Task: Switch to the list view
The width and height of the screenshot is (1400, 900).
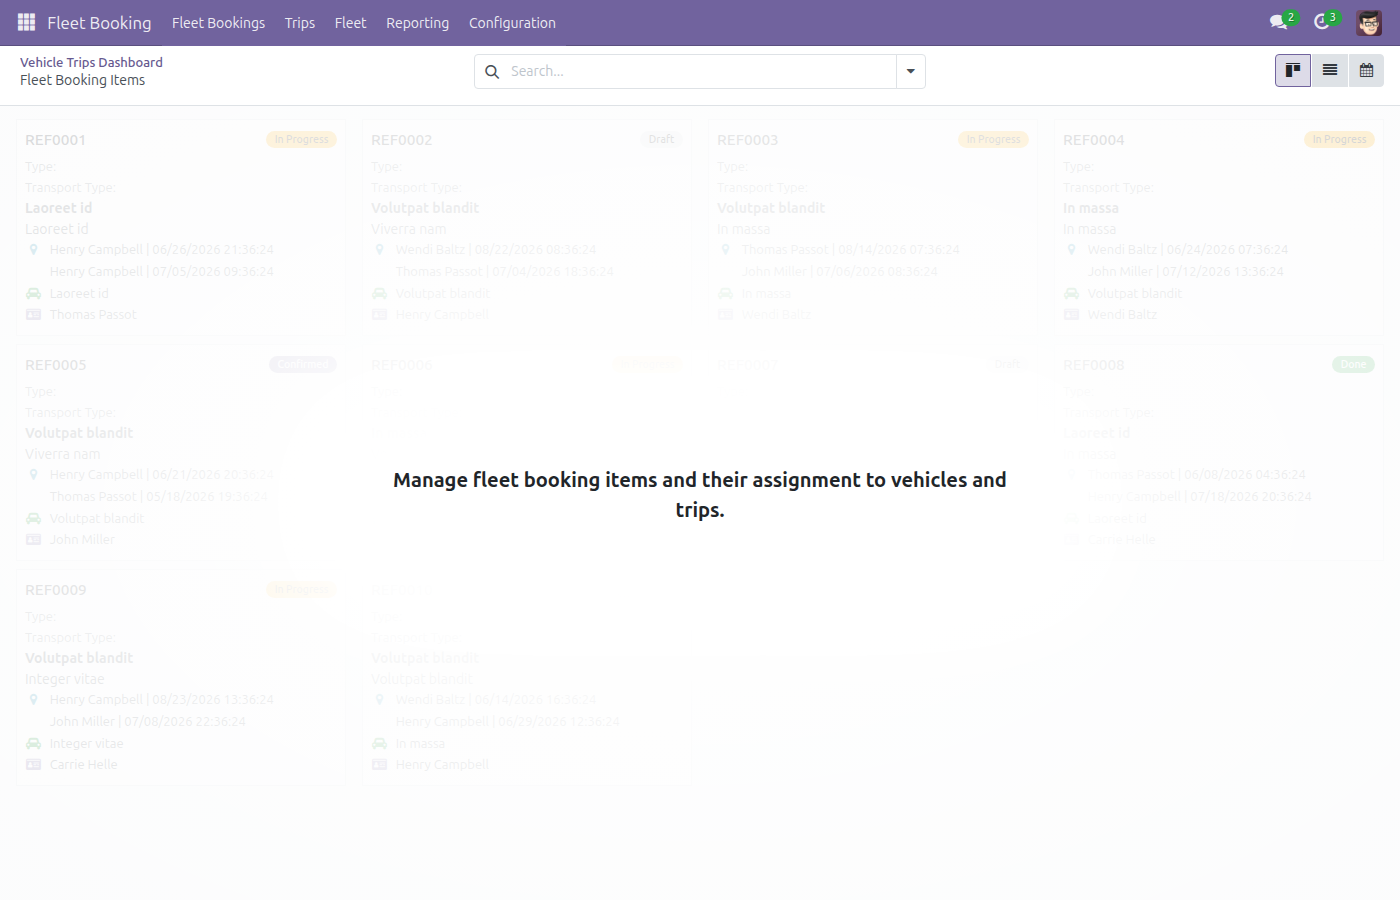Action: pos(1330,71)
